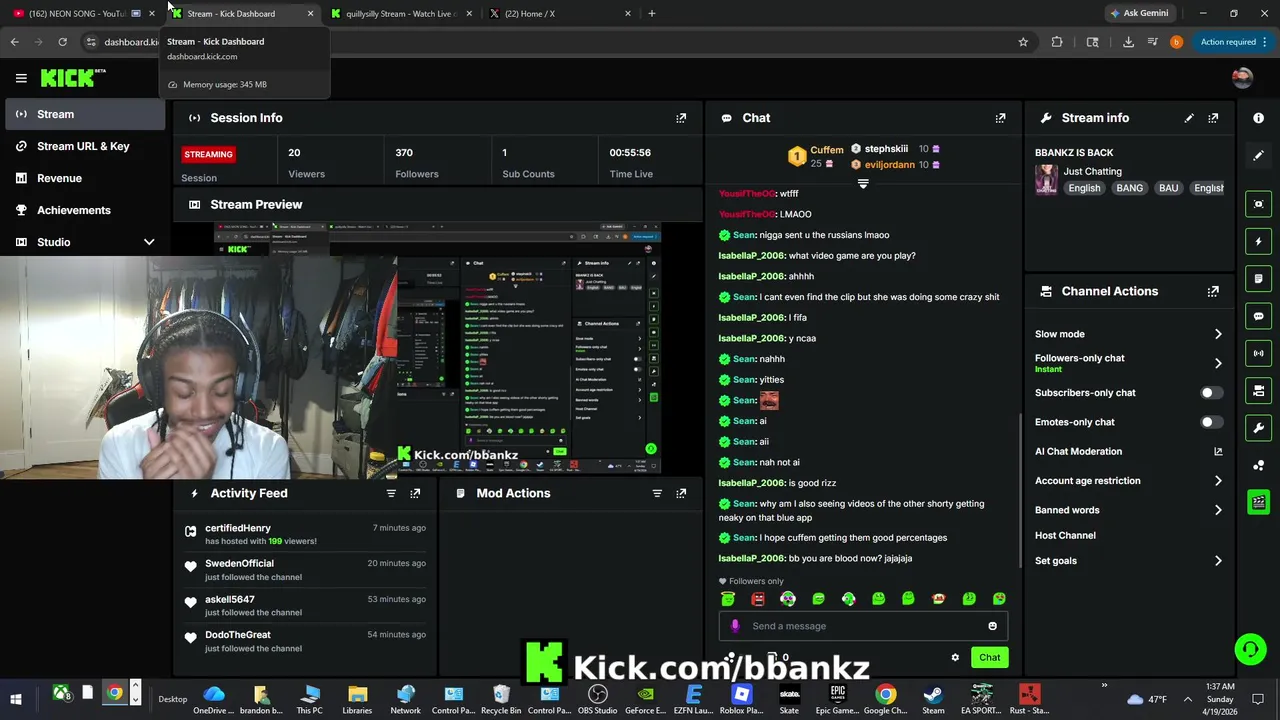Viewport: 1280px width, 720px height.
Task: Open Ask Gemini in Chrome
Action: click(1138, 13)
